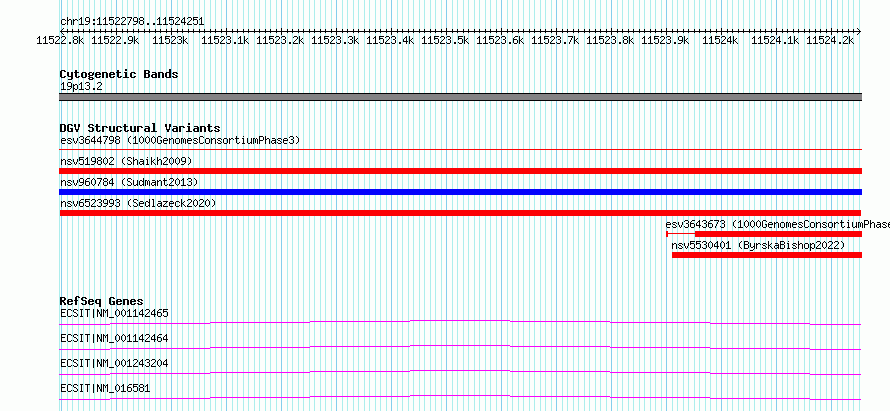Click the 11522.9k ruler tick label
The image size is (890, 411).
point(115,41)
